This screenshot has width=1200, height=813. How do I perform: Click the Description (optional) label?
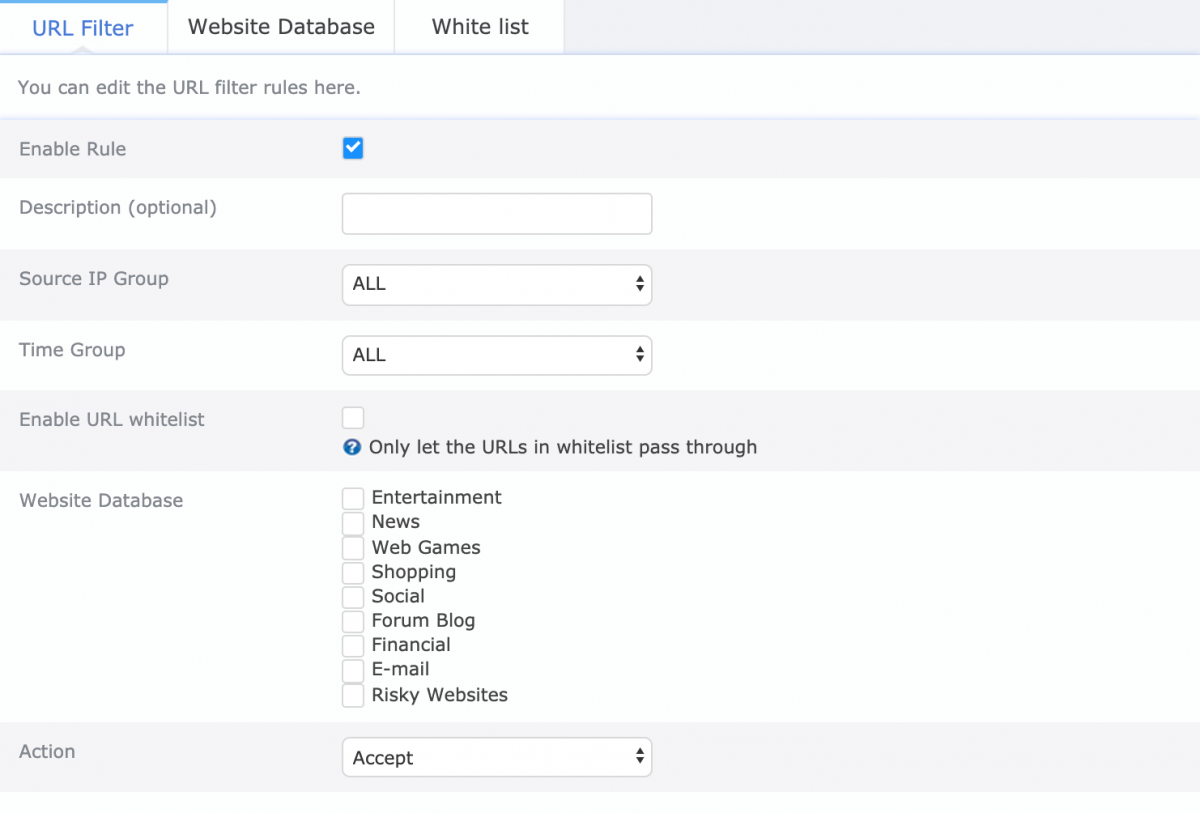coord(118,208)
